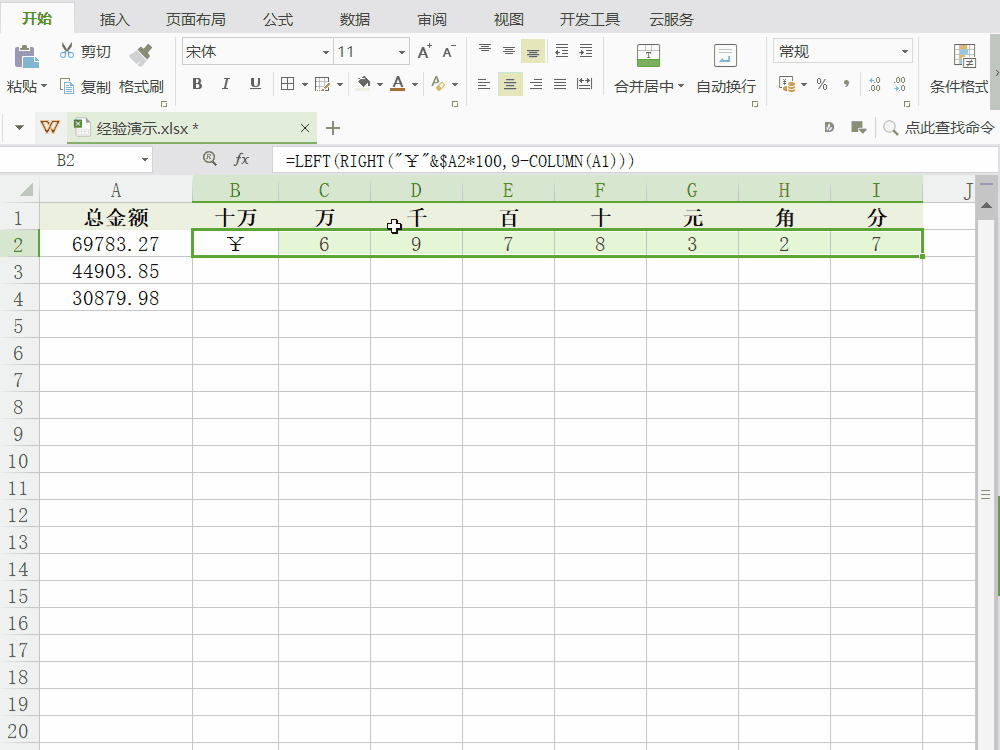Toggle italic formatting
The height and width of the screenshot is (750, 1000).
226,84
